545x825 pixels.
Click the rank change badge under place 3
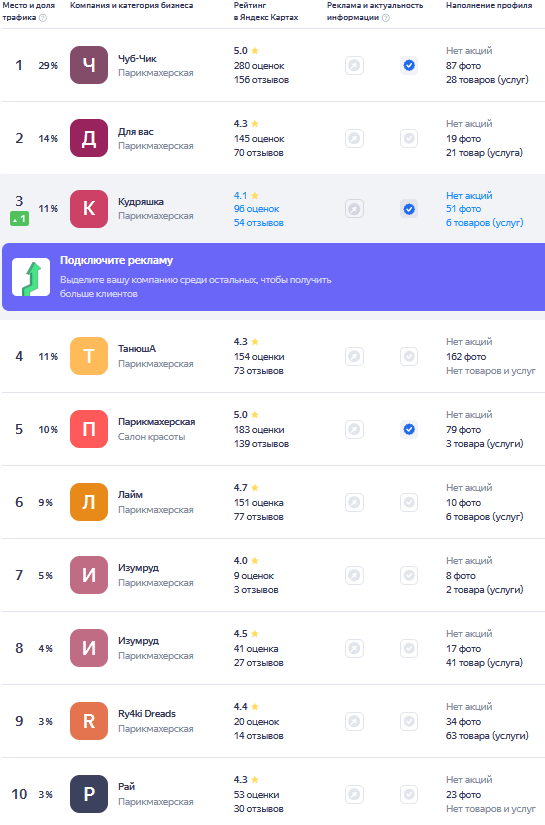19,218
